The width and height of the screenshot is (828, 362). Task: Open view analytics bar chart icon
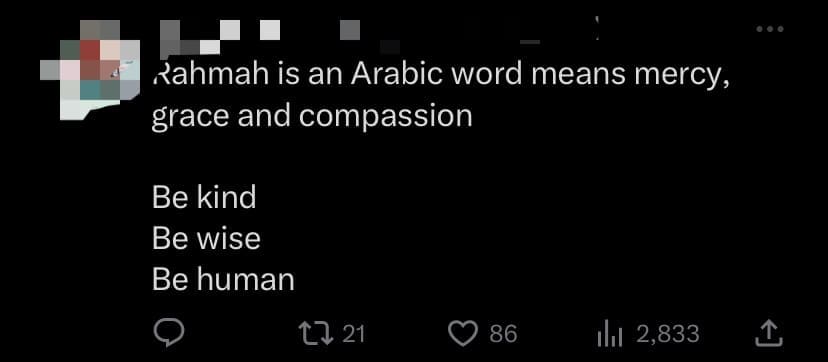pyautogui.click(x=611, y=334)
